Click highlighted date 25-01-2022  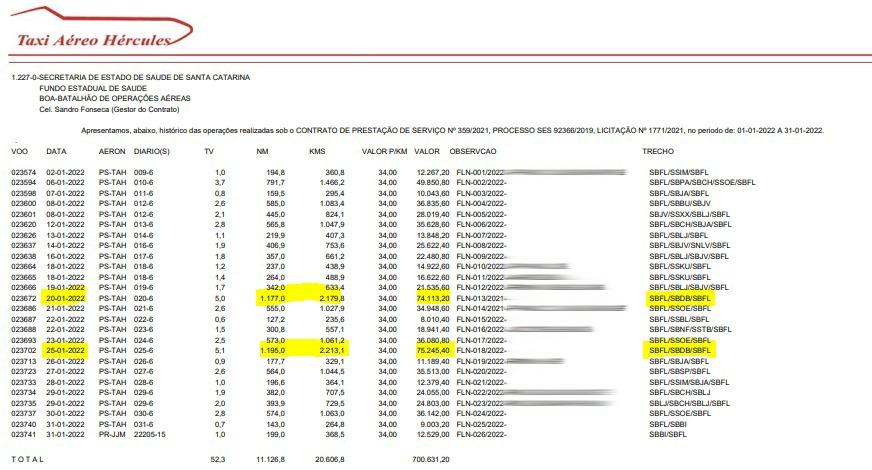[x=66, y=350]
